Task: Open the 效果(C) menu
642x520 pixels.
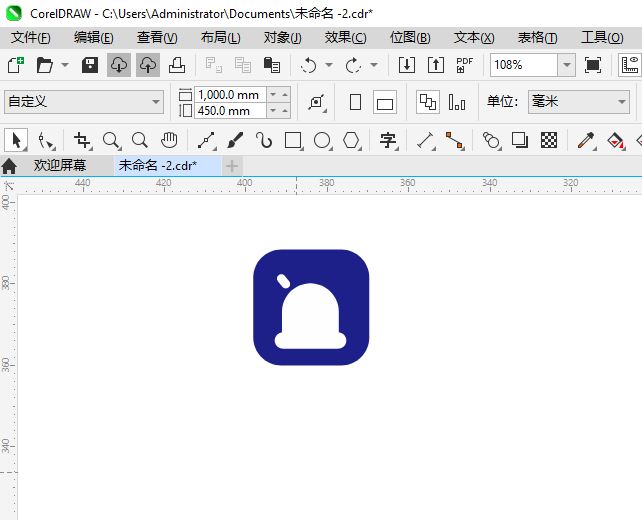Action: click(x=346, y=38)
